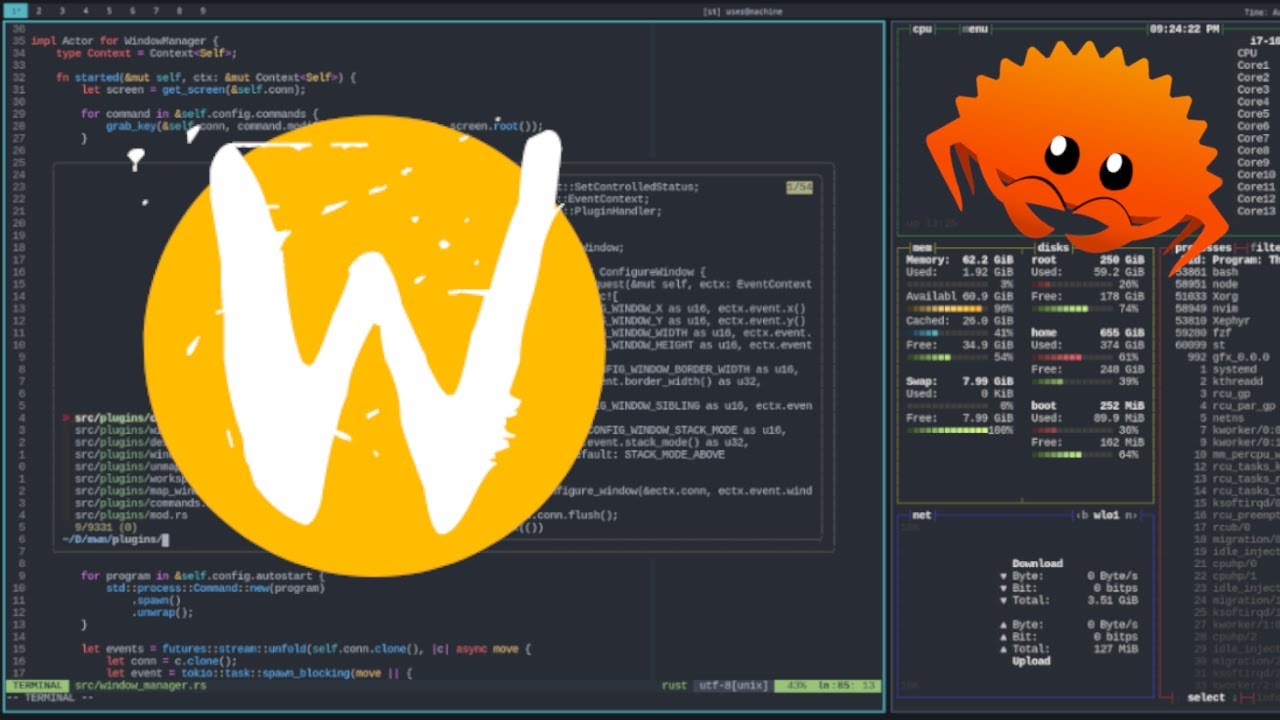Image resolution: width=1280 pixels, height=720 pixels.
Task: Switch to workspace tag 2
Action: 38,11
